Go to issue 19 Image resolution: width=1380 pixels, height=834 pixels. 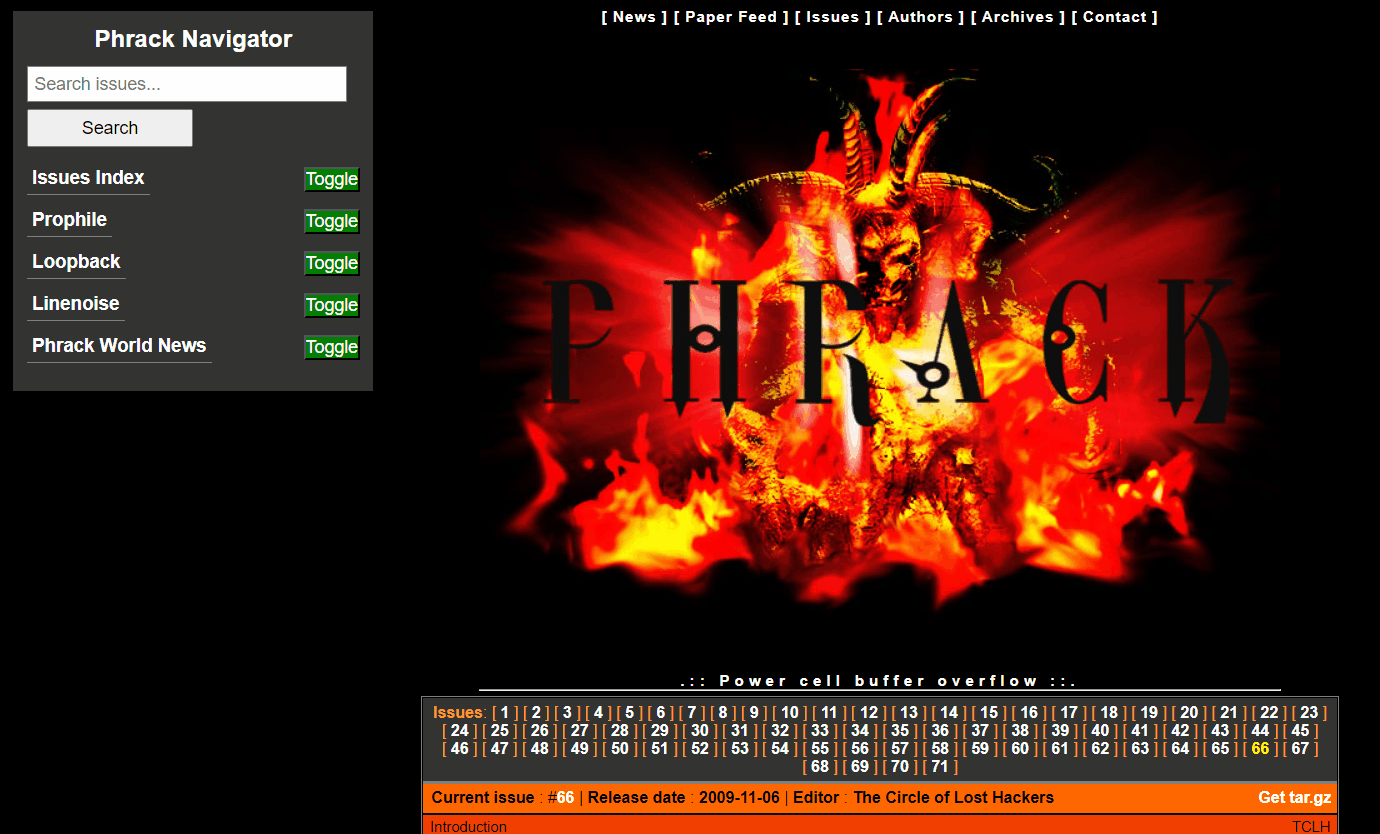pyautogui.click(x=1149, y=713)
